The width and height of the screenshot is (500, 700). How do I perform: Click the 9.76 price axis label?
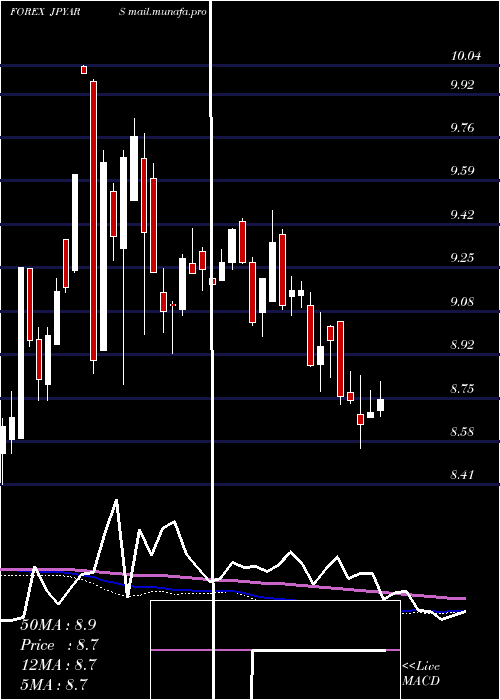coord(462,128)
